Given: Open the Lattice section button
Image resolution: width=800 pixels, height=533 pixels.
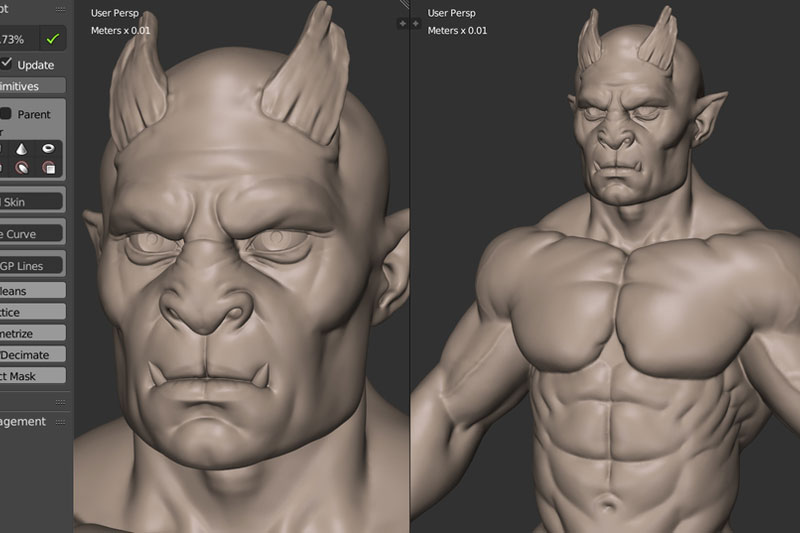Looking at the screenshot, I should 33,312.
